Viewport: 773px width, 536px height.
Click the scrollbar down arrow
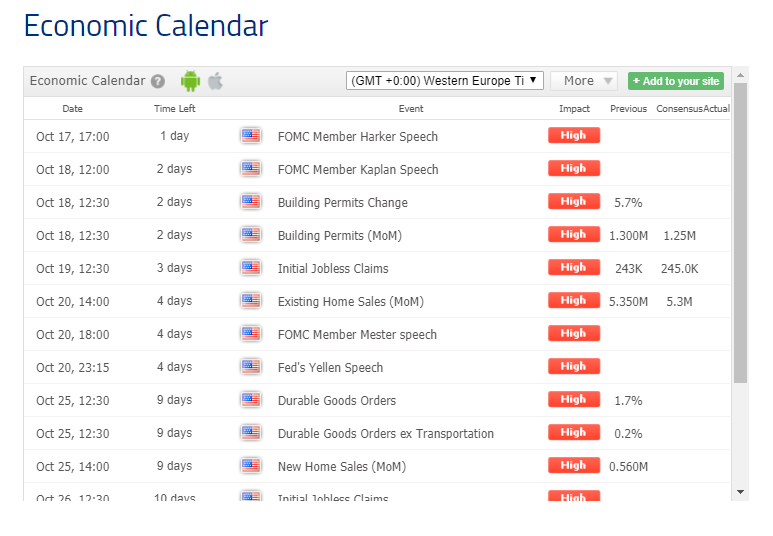coord(740,492)
